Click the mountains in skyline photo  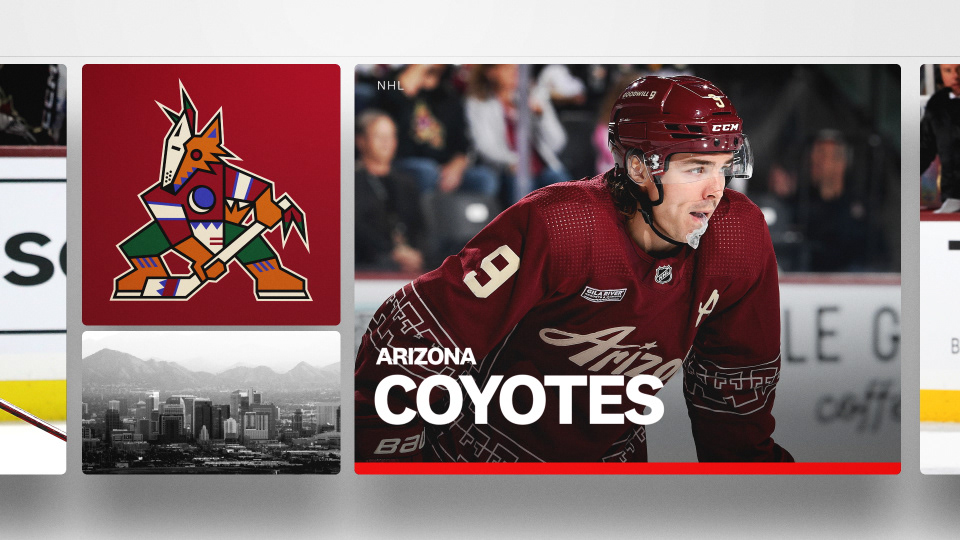211,368
